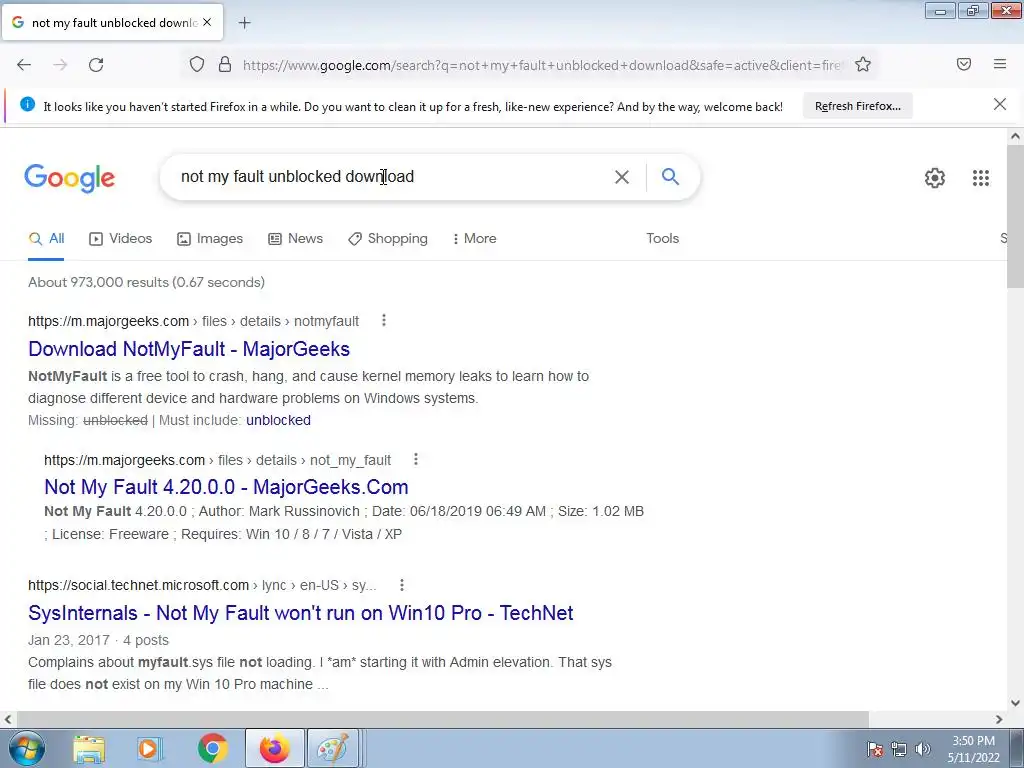1024x768 pixels.
Task: Open the Google apps grid icon
Action: [x=981, y=178]
